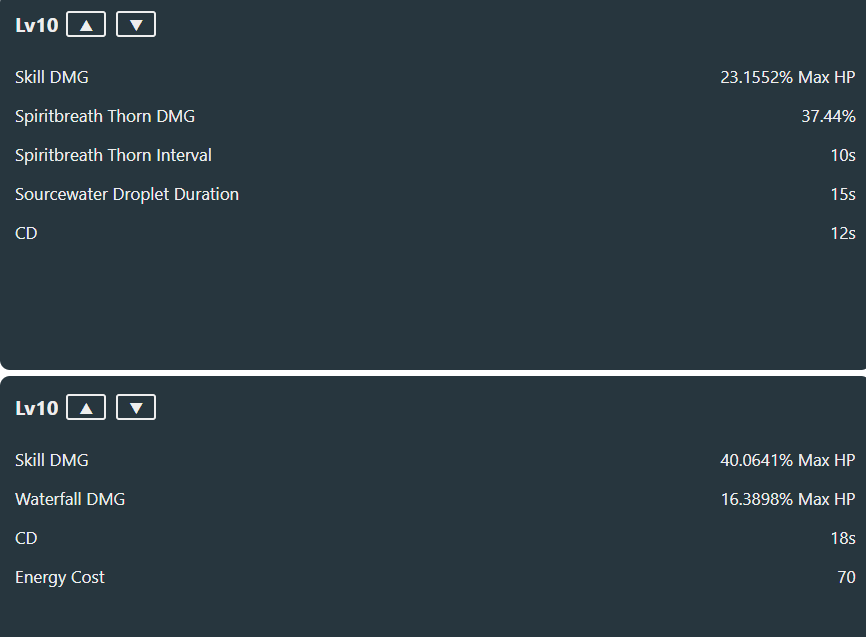Select the 40.0641% Max HP value
Screen dimensions: 866x637
point(788,460)
